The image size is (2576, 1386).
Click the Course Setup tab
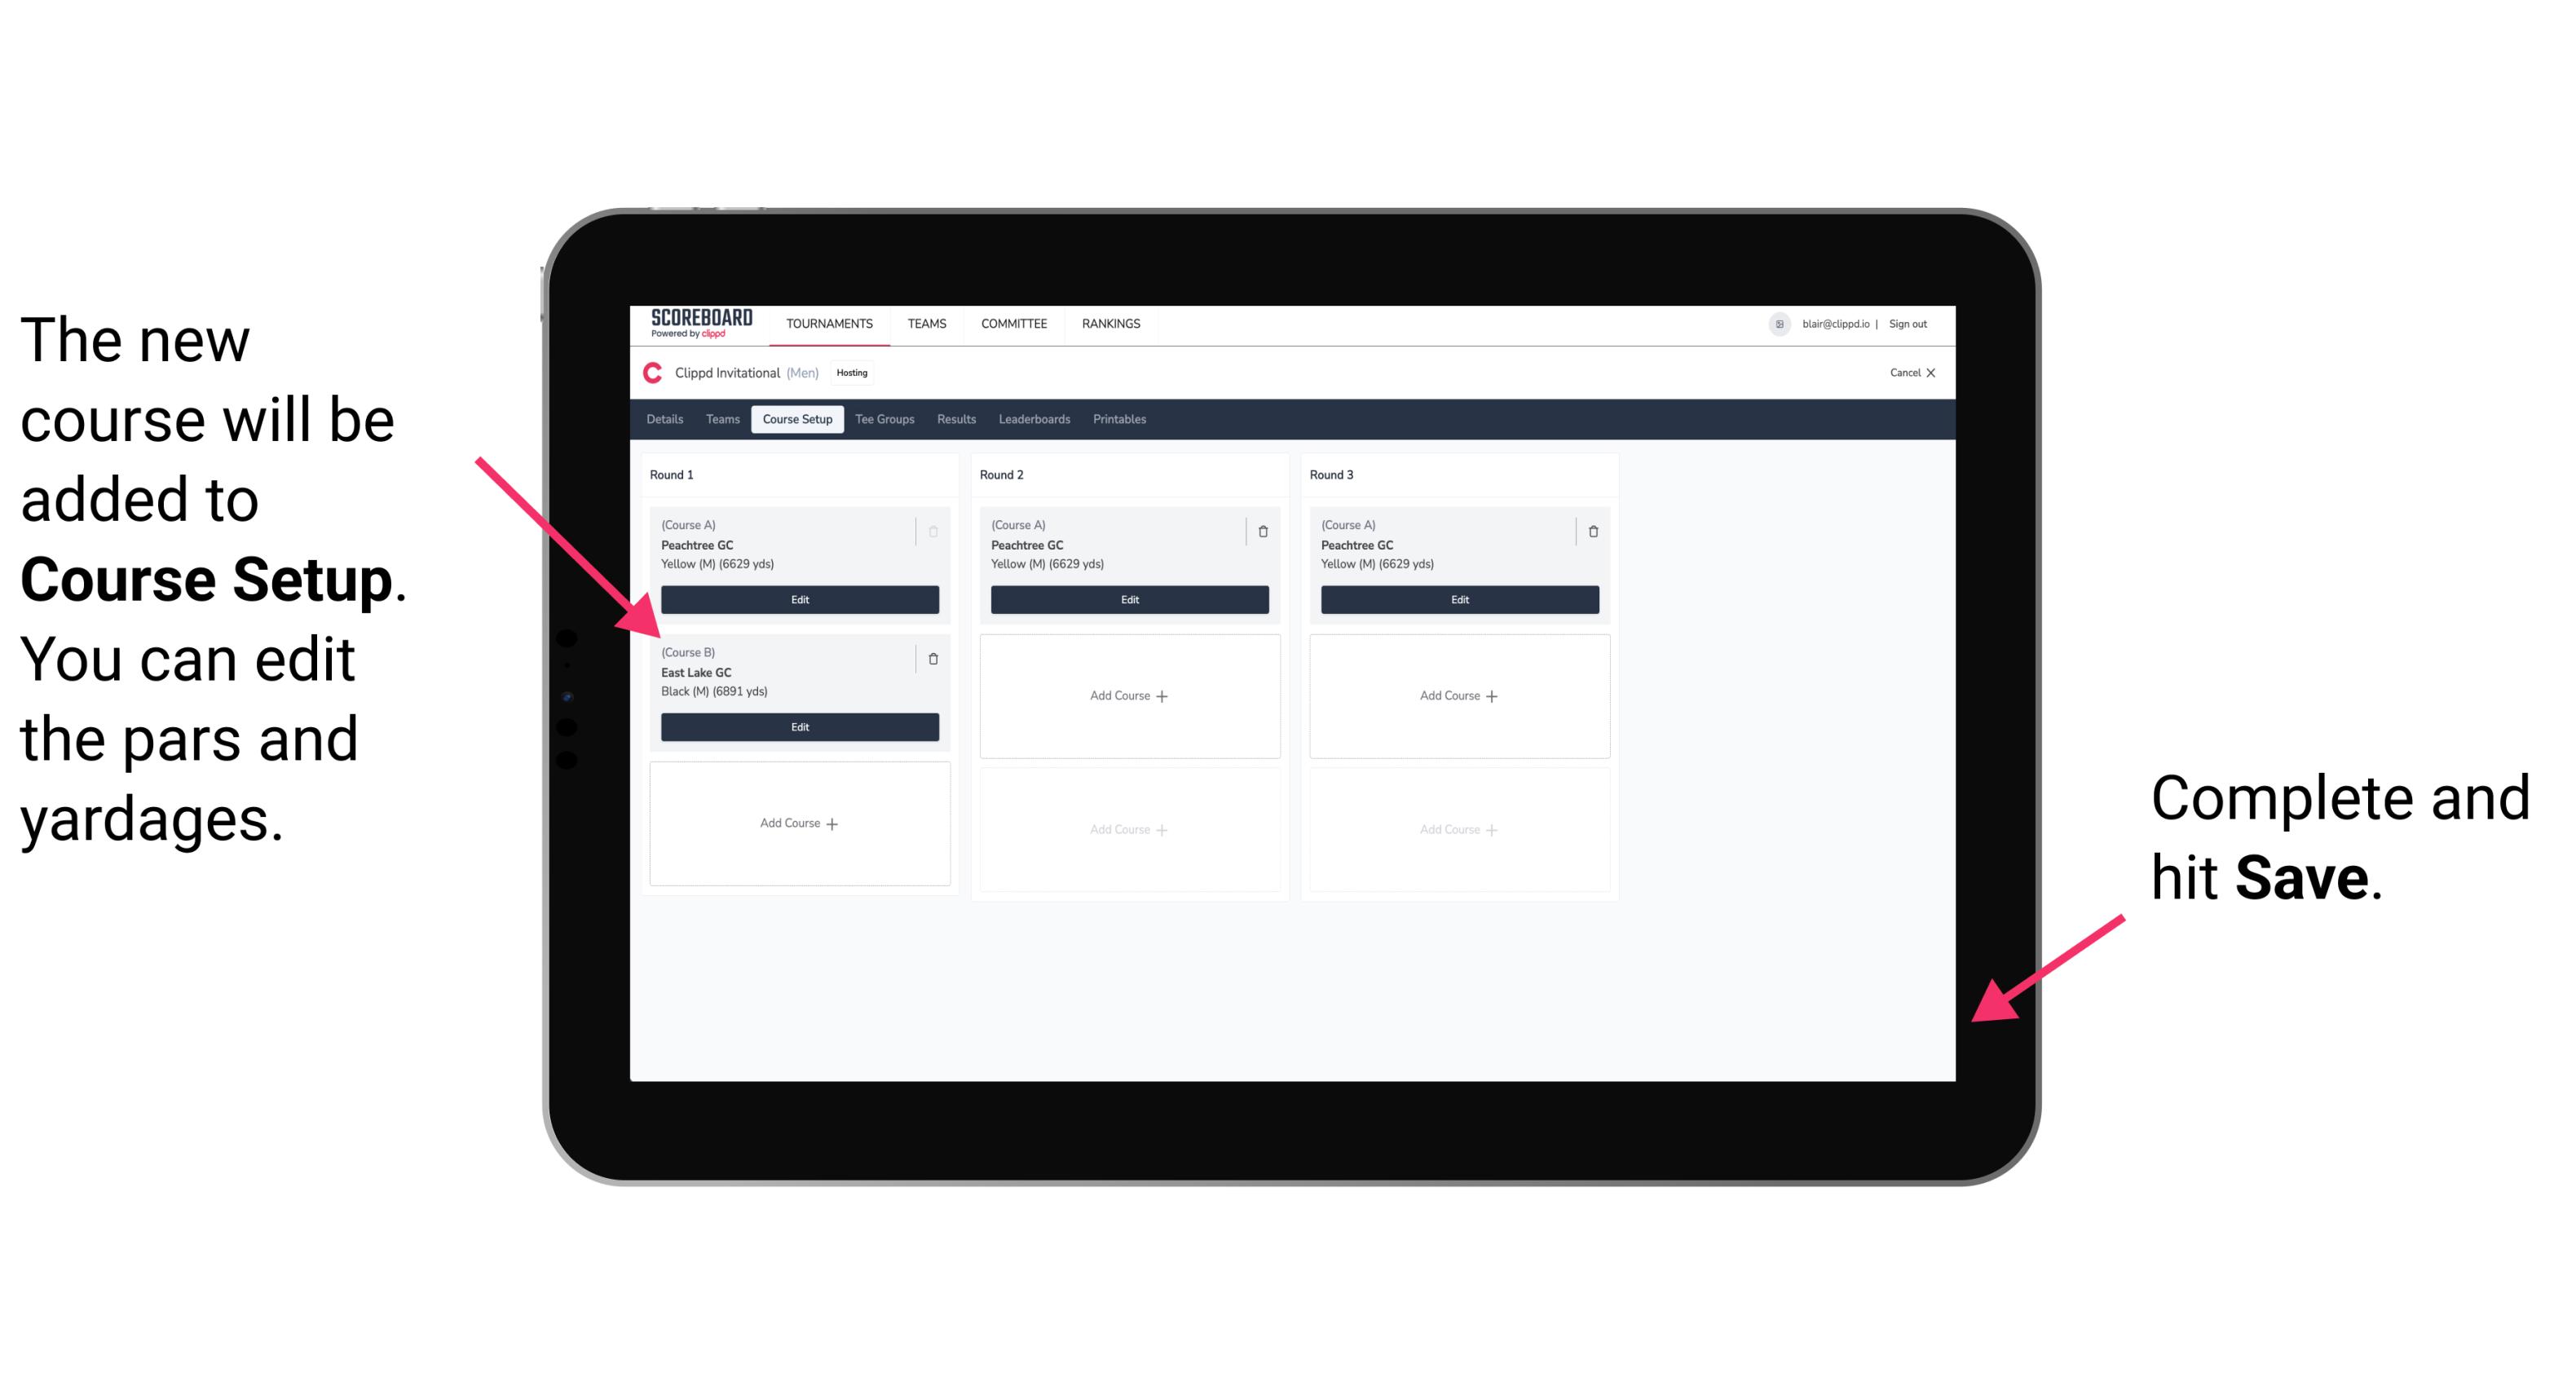796,420
